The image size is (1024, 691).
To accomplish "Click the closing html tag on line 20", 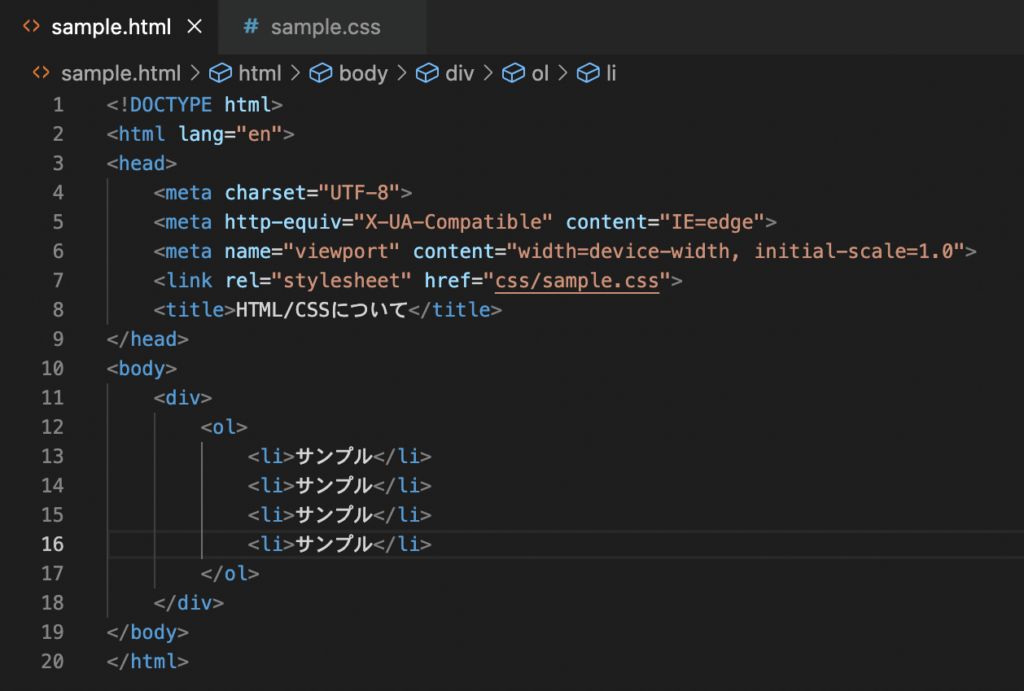I will pyautogui.click(x=147, y=661).
